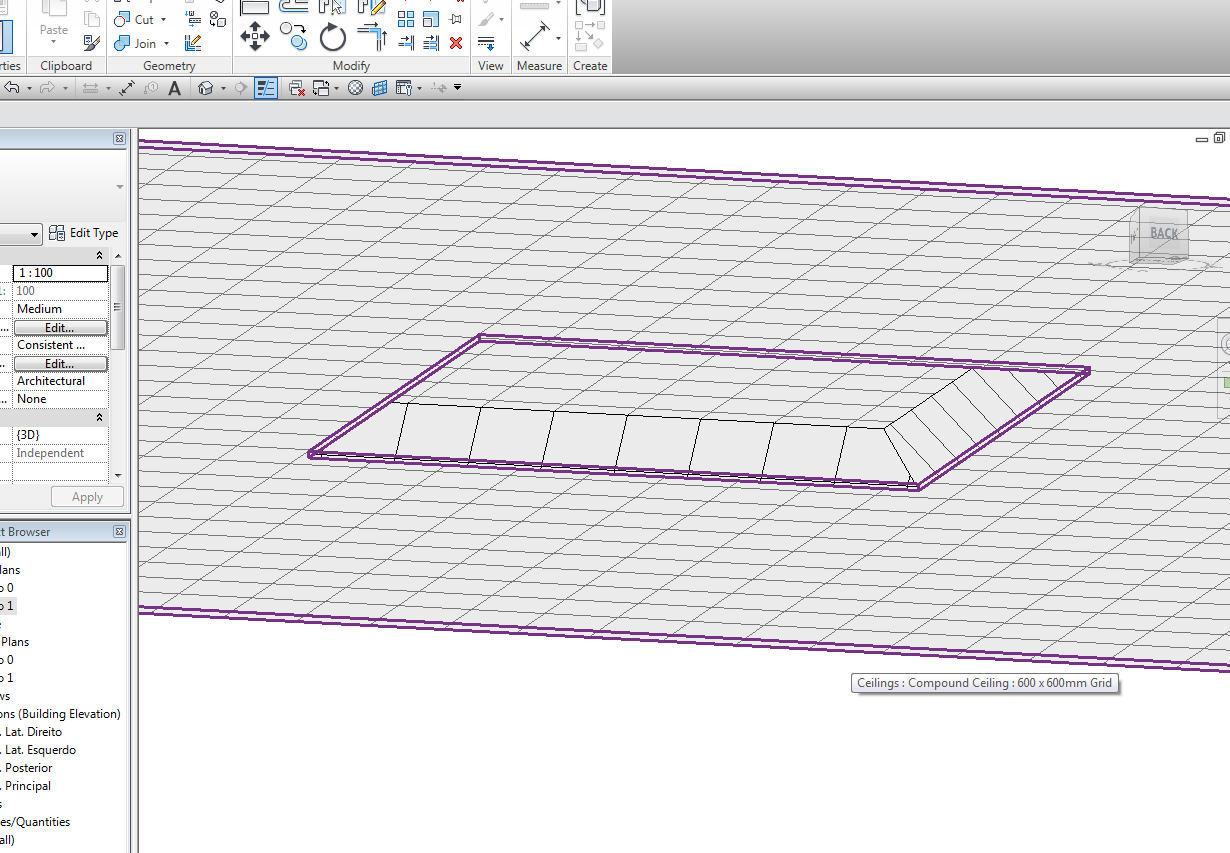Viewport: 1230px width, 853px height.
Task: Click the Pin tool in Modify panel
Action: pos(454,18)
